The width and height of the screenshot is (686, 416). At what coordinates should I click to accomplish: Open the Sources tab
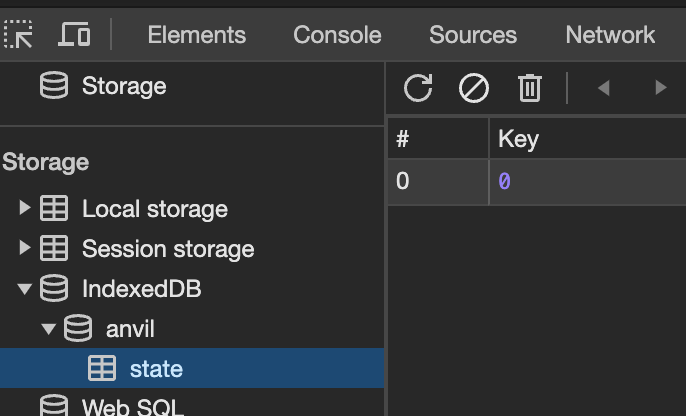pyautogui.click(x=473, y=35)
